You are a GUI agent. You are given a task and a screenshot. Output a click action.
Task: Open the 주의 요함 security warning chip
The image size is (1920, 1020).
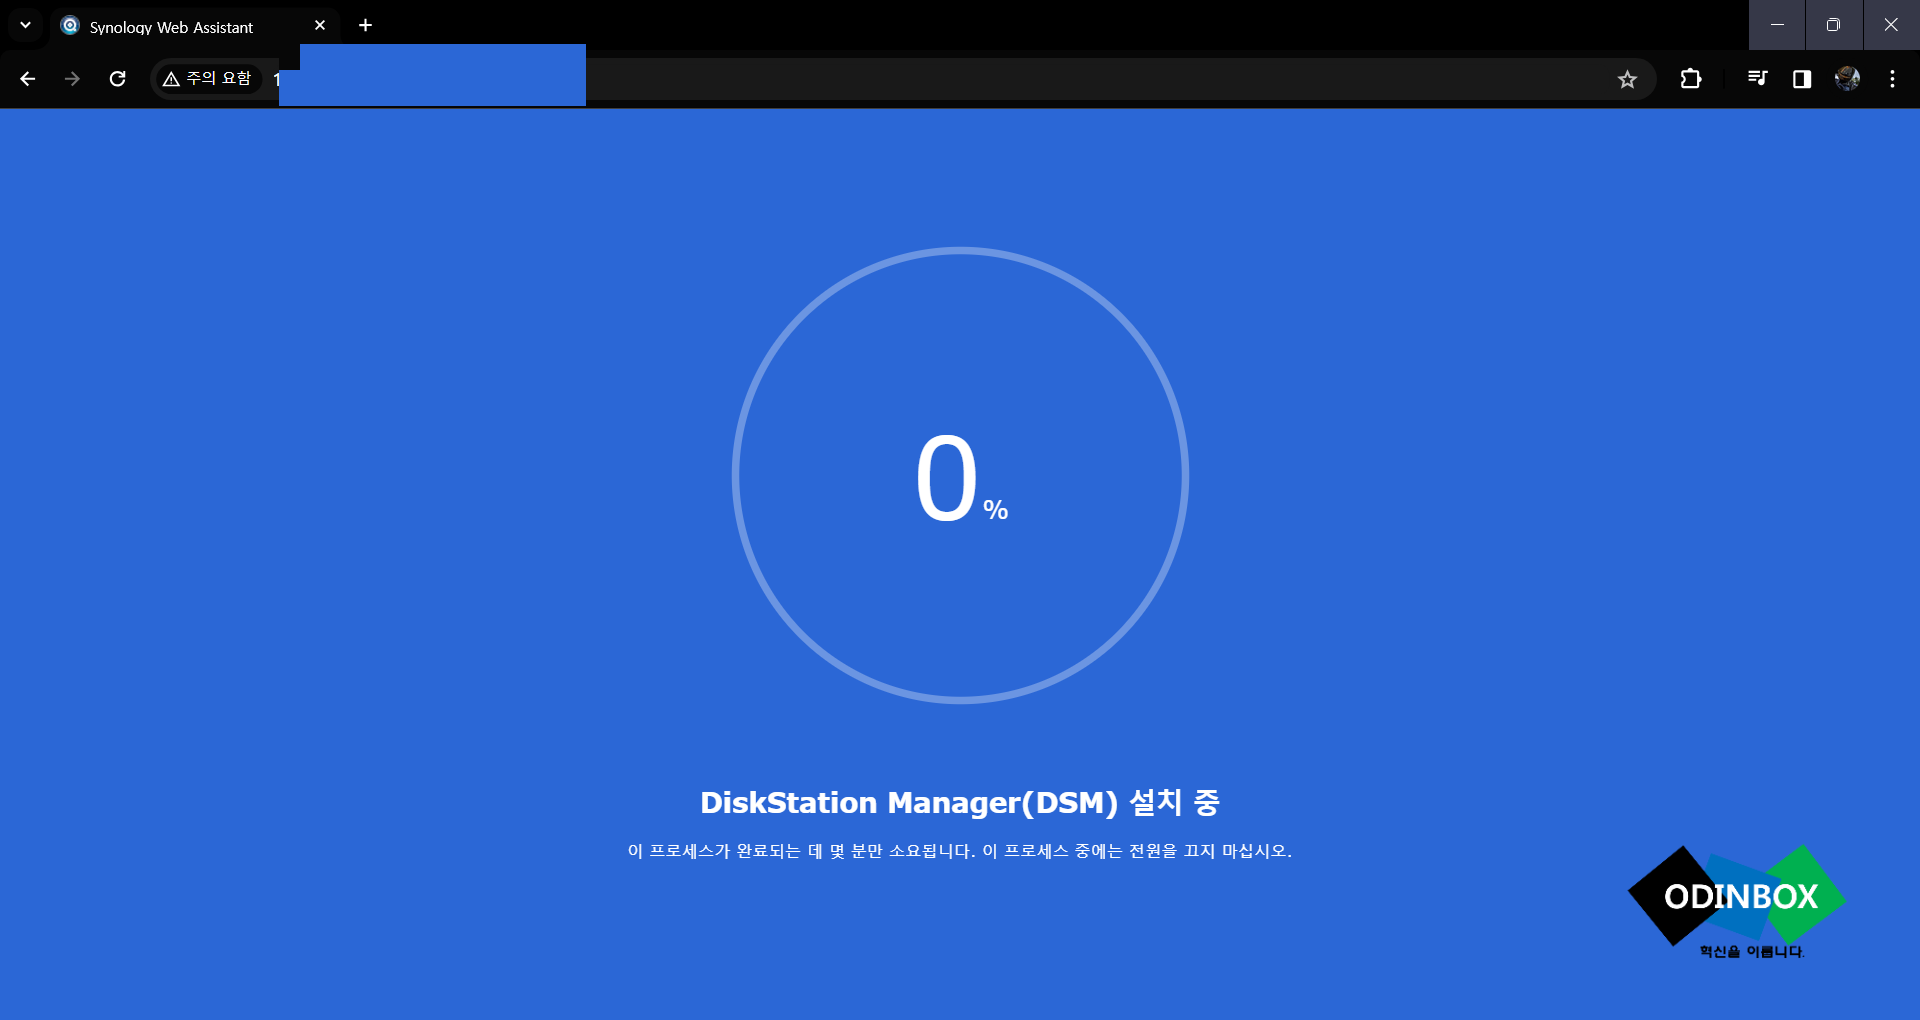click(x=208, y=79)
